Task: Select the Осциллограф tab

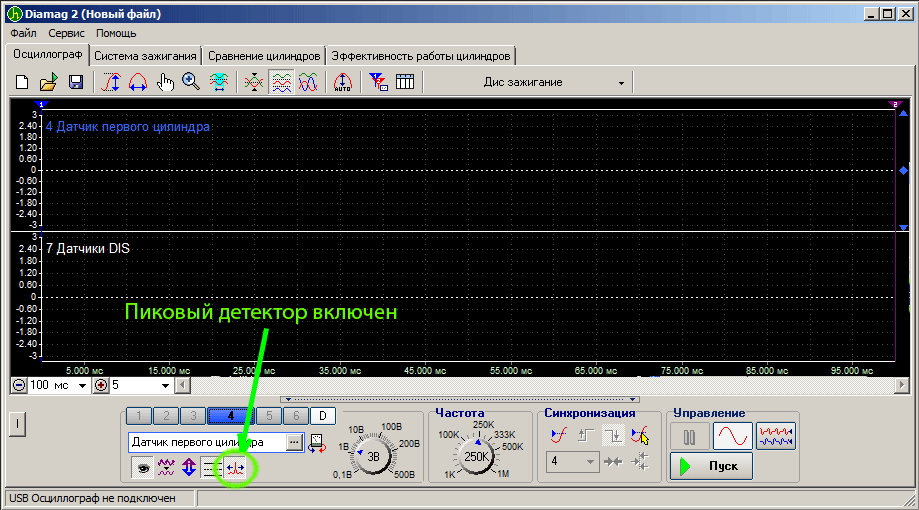Action: point(47,55)
